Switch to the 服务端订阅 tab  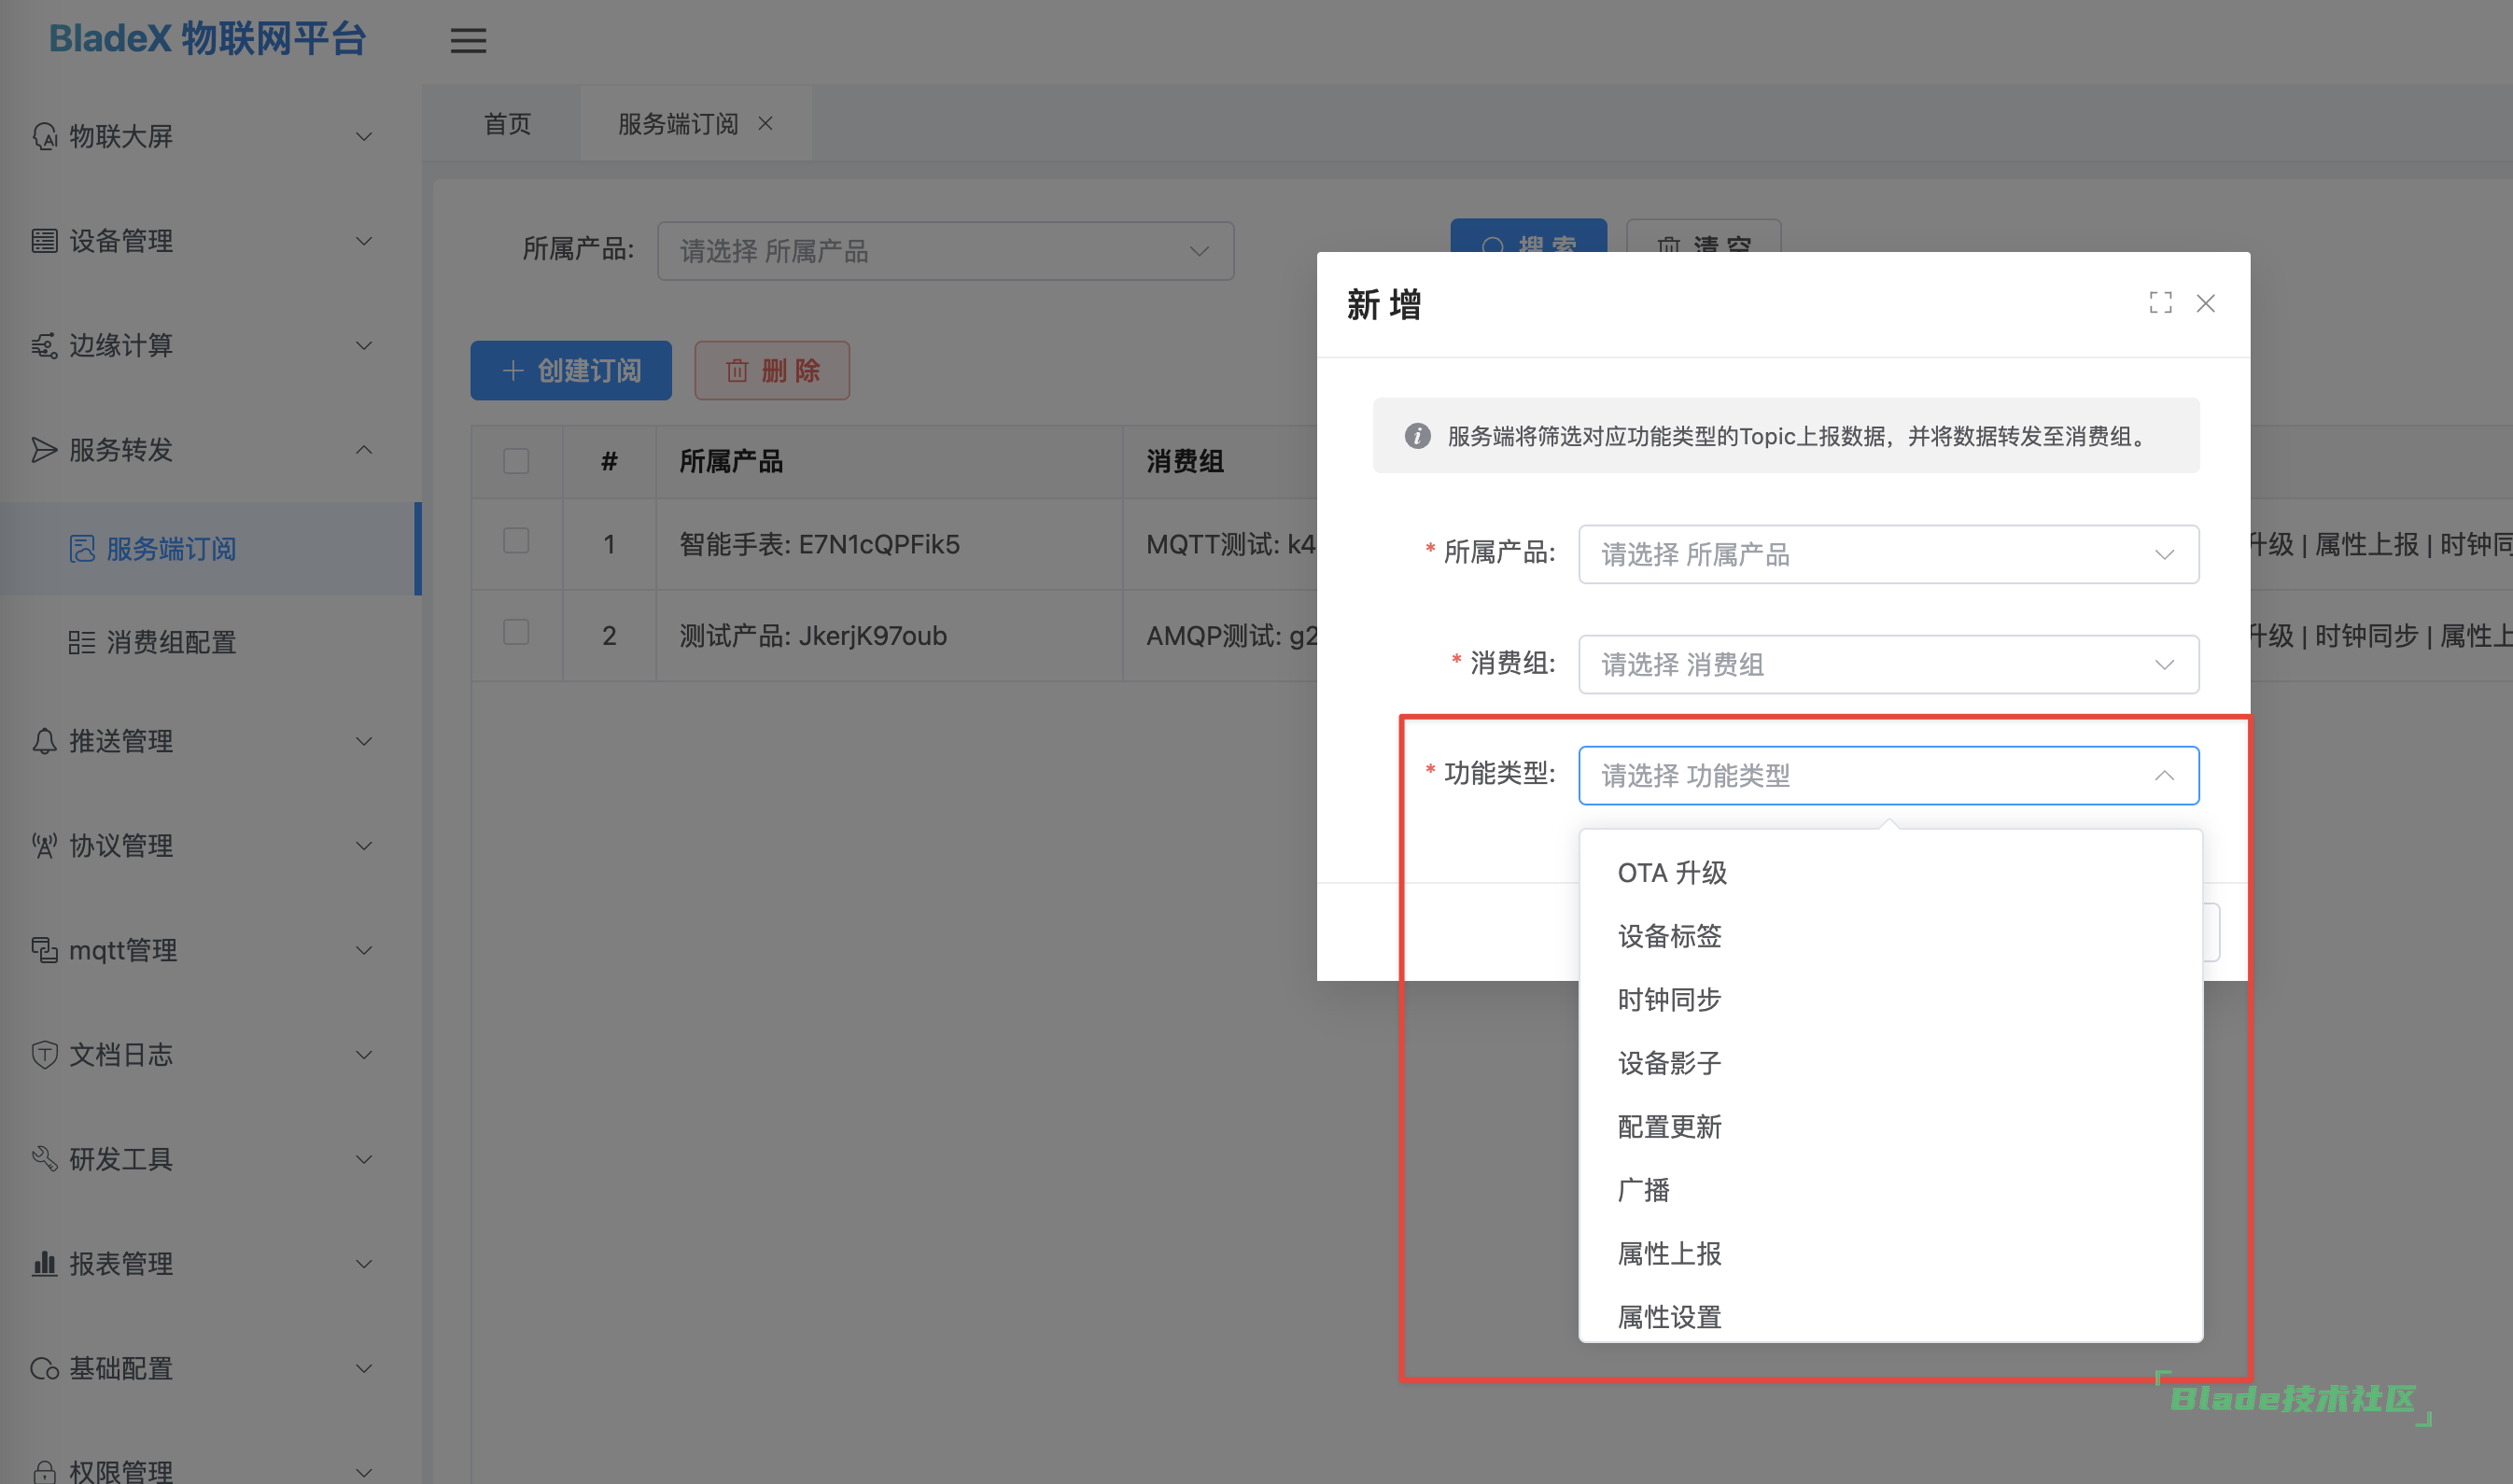click(x=679, y=124)
